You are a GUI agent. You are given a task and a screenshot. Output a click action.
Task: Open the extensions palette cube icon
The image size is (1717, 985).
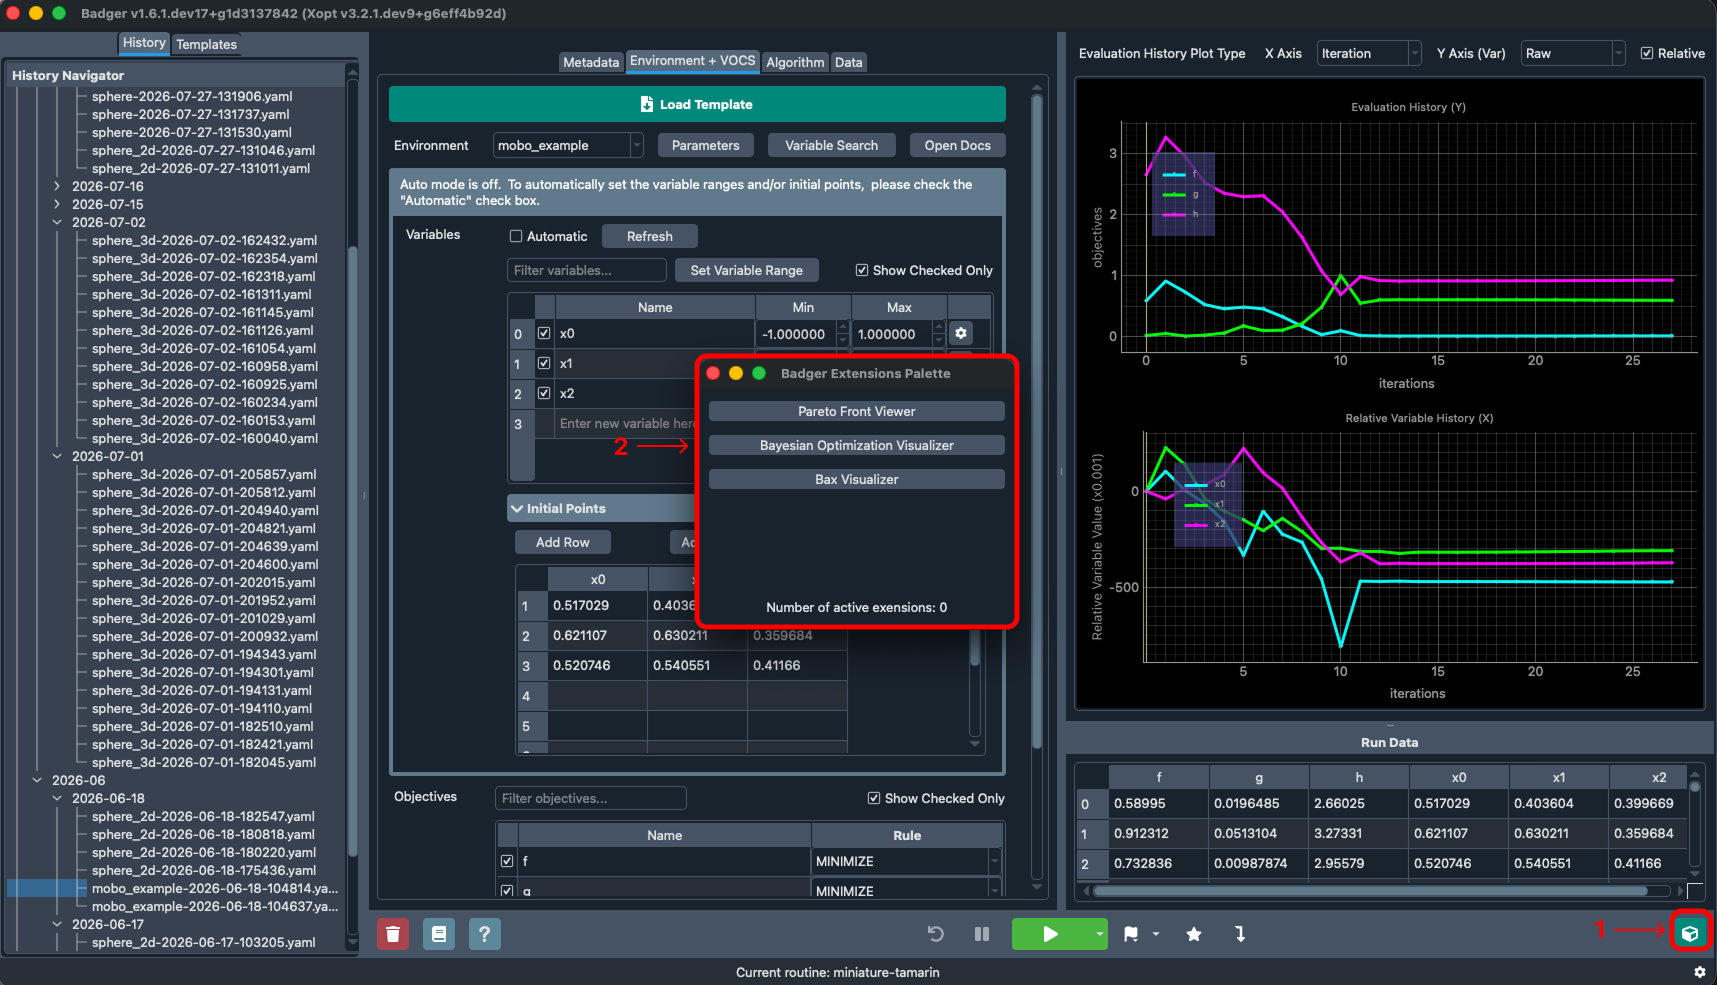pos(1690,934)
